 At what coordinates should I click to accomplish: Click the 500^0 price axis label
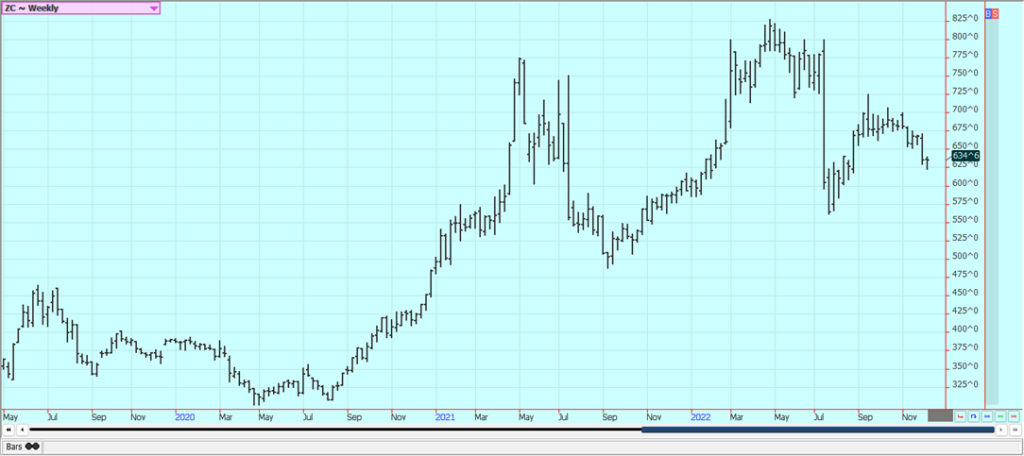965,256
